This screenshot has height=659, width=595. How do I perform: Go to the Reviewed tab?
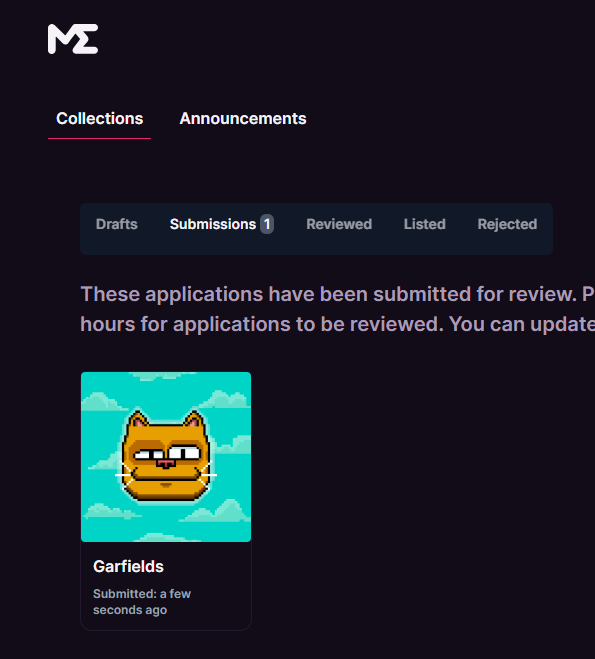pos(339,224)
